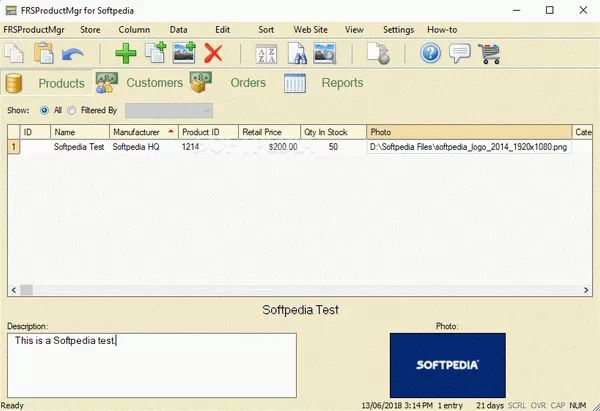Sort by the ID column header
This screenshot has height=411, width=600.
(x=35, y=132)
